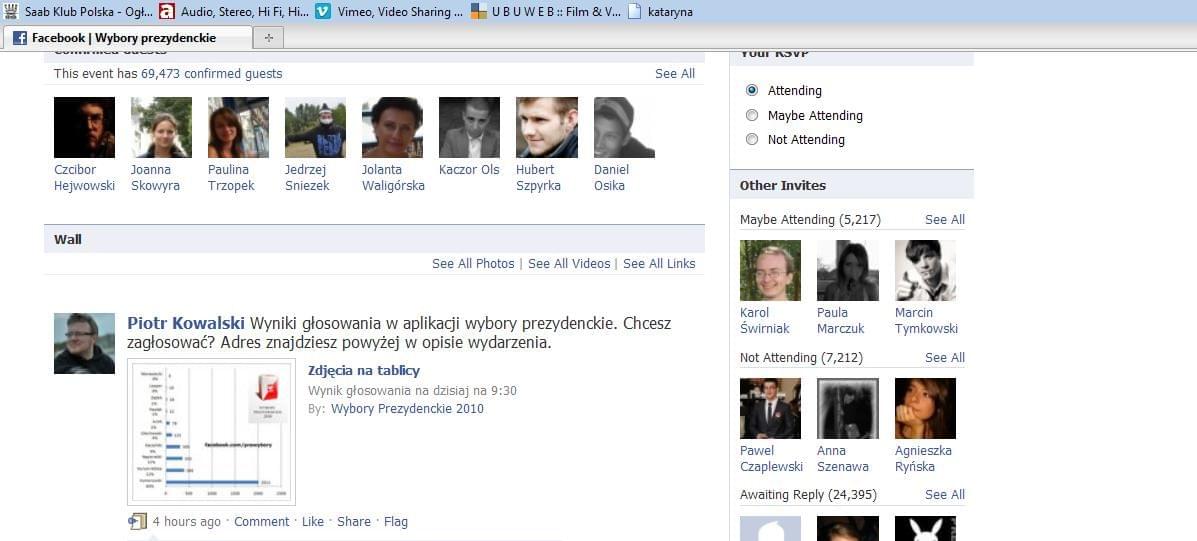Click See All for Maybe Attending
Viewport: 1197px width, 541px height.
[x=944, y=219]
